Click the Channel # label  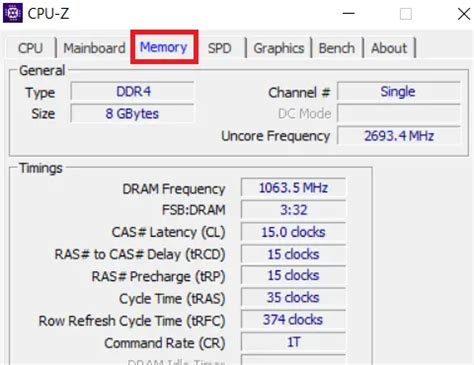click(299, 93)
